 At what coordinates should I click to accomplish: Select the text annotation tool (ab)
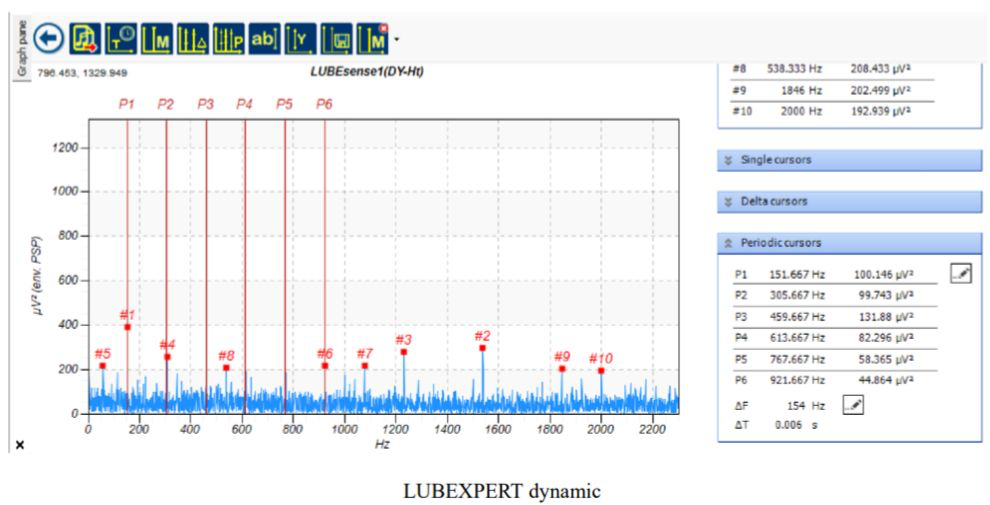click(264, 39)
